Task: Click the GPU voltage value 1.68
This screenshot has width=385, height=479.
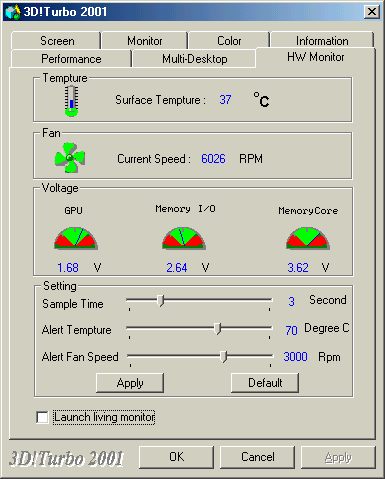Action: tap(68, 268)
